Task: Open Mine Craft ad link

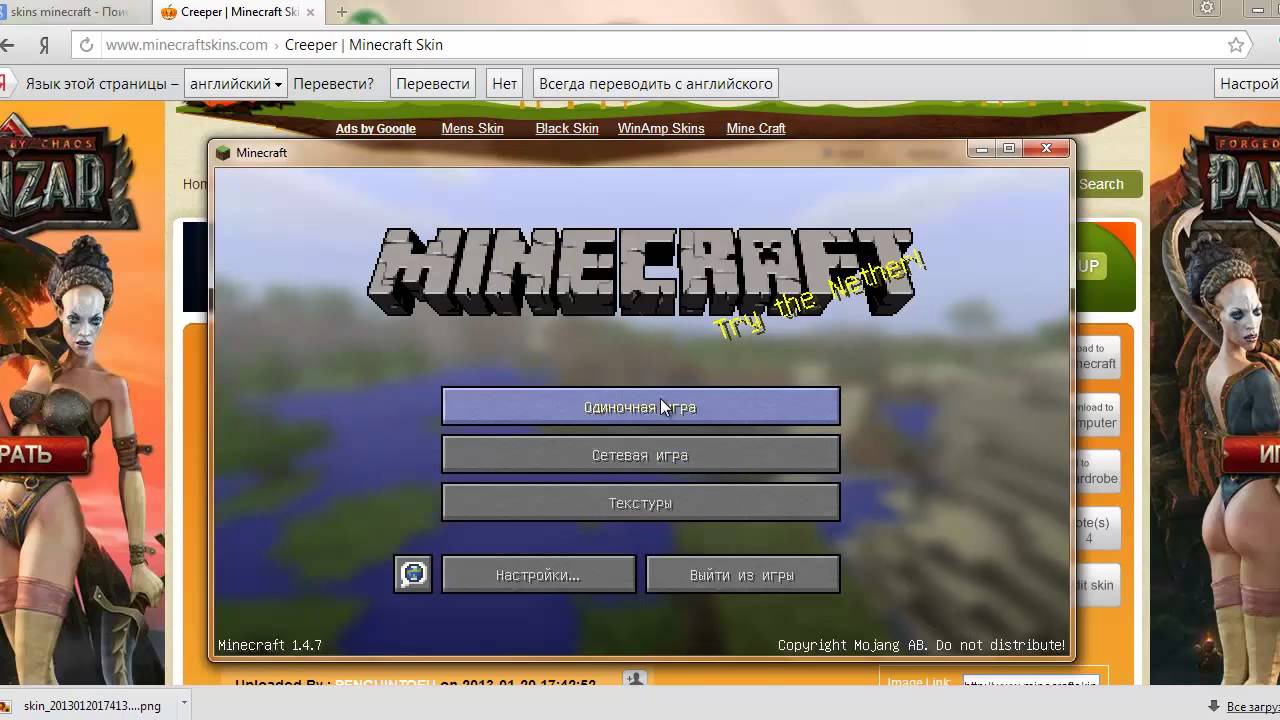Action: coord(756,129)
